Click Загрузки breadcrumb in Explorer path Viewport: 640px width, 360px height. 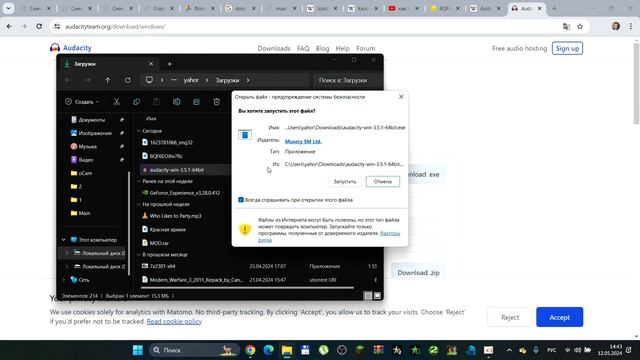pos(227,80)
